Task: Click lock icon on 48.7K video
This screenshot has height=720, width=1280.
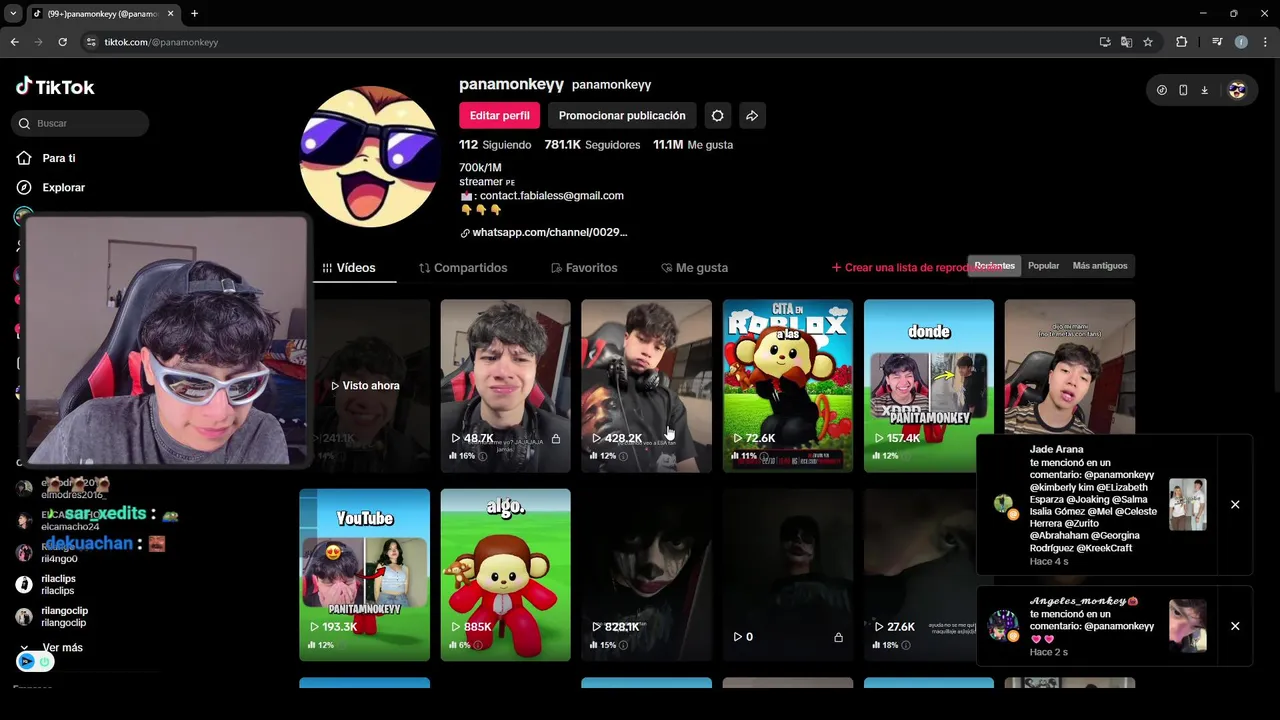Action: coord(556,438)
